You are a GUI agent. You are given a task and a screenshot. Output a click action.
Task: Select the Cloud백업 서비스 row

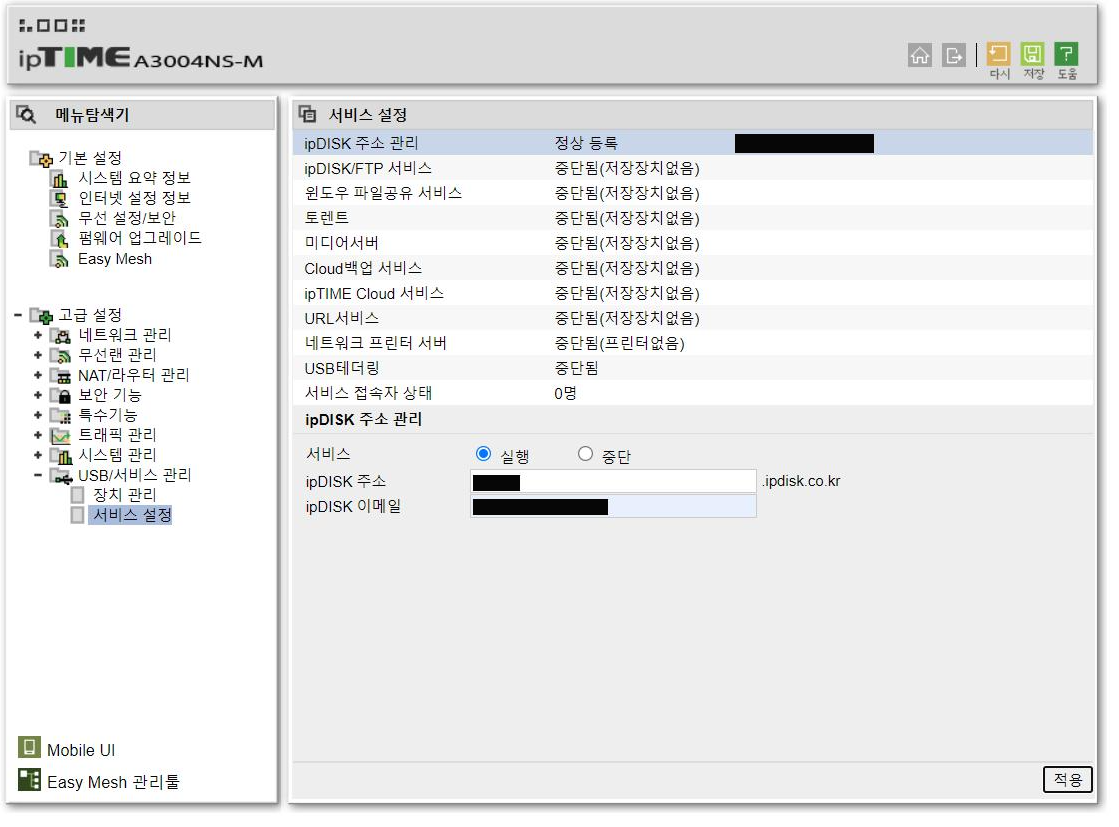click(692, 268)
